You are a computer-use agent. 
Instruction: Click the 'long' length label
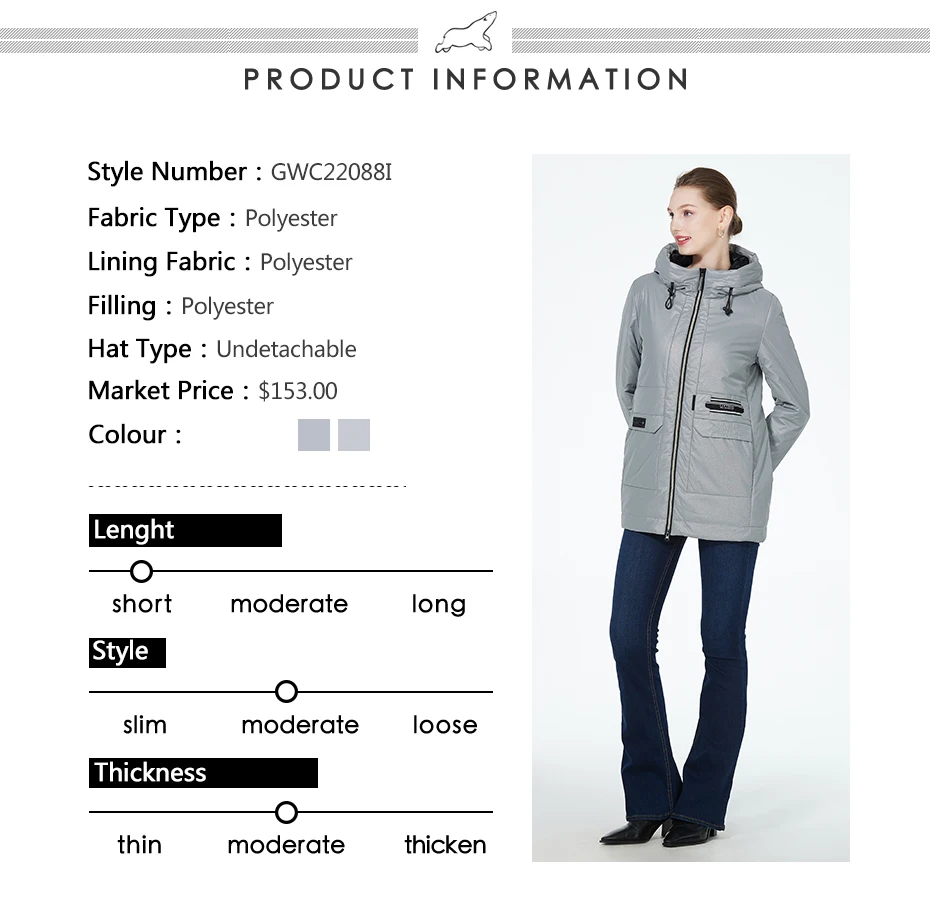tap(438, 606)
